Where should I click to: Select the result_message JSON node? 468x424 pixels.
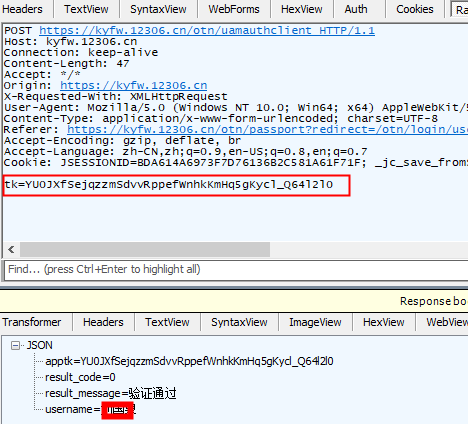111,393
